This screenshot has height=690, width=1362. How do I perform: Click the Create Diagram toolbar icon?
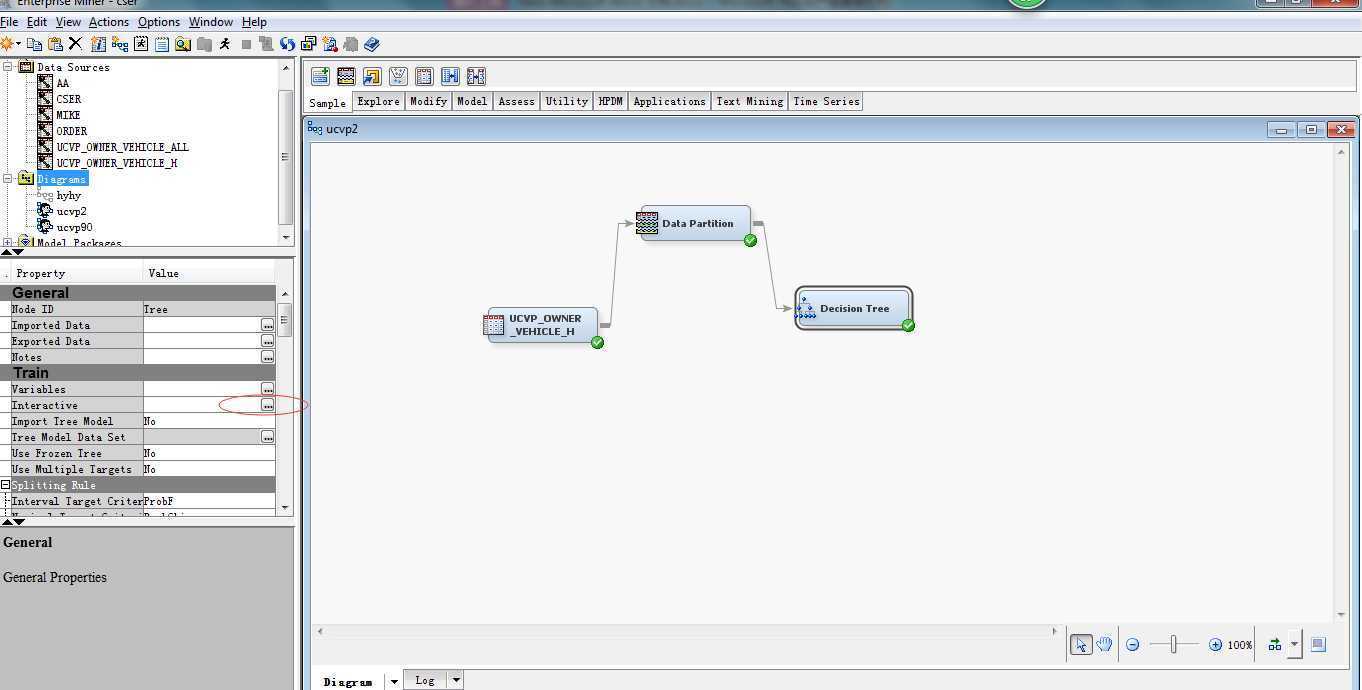pos(120,44)
